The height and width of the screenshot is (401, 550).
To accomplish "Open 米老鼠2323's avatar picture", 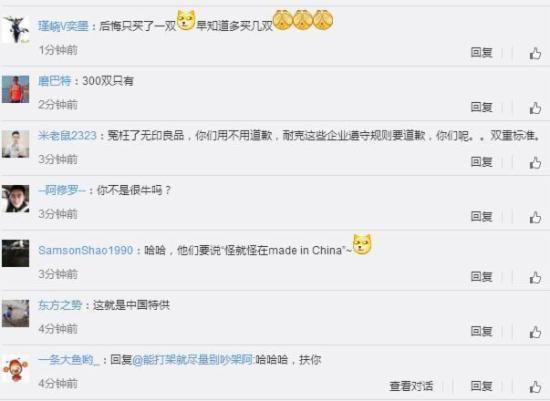I will (x=15, y=144).
